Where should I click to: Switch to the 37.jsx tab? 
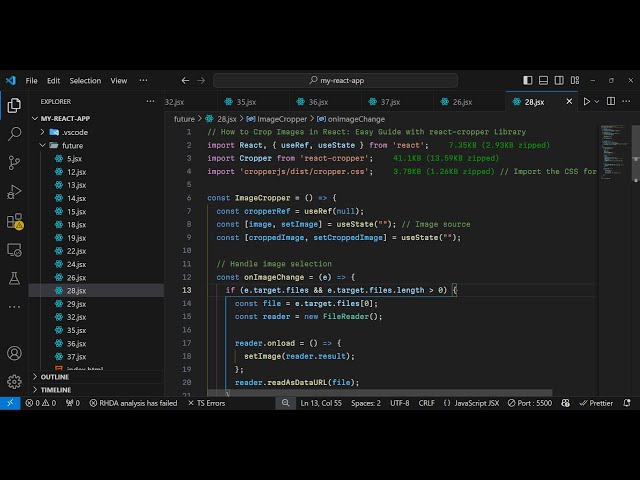tap(389, 102)
